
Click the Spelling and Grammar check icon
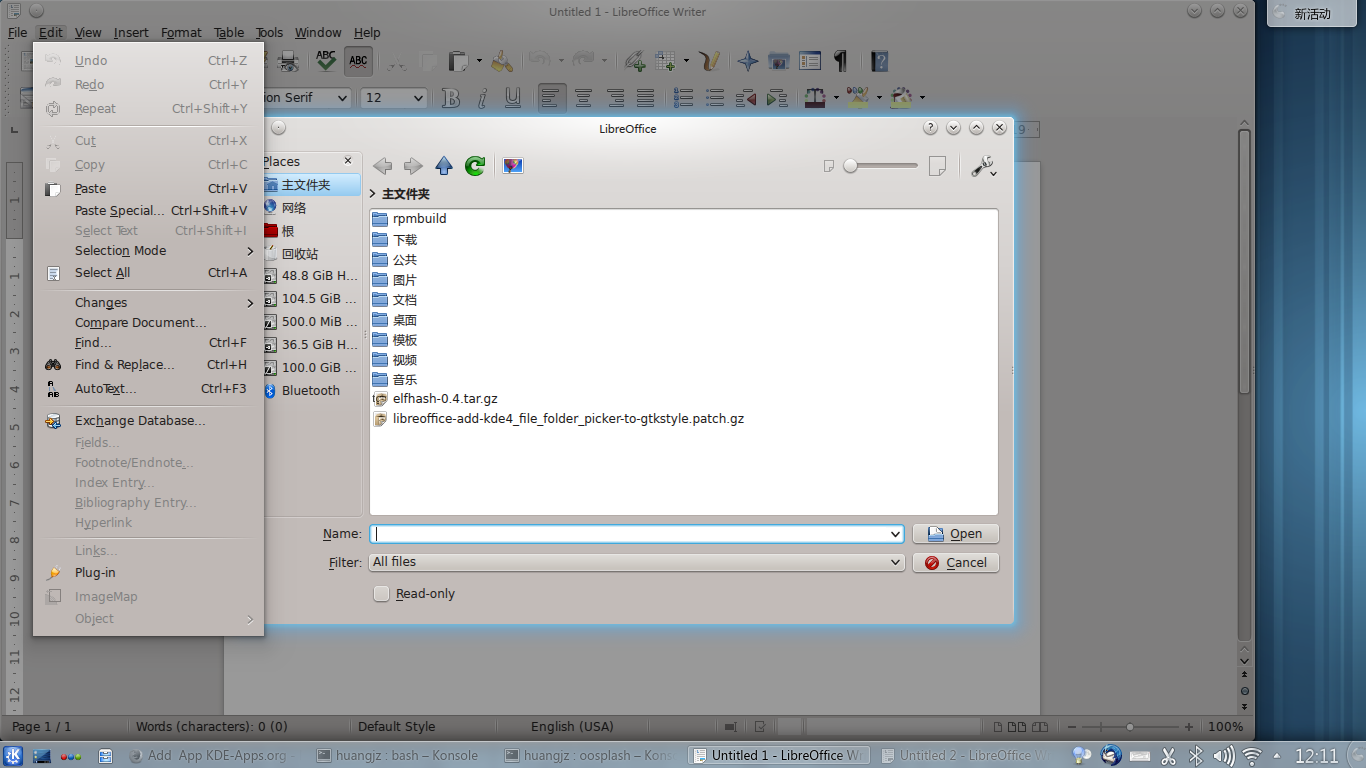(x=326, y=61)
